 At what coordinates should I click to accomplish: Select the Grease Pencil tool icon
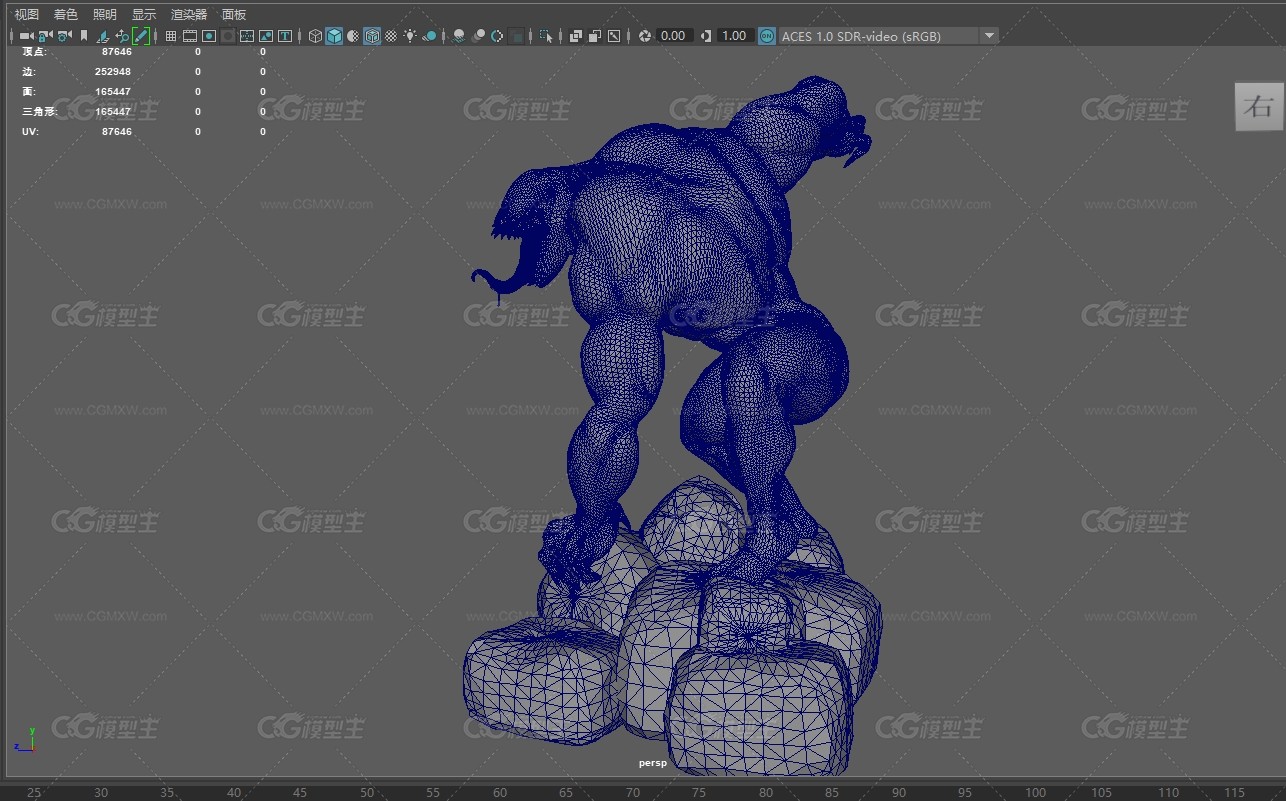pos(141,36)
